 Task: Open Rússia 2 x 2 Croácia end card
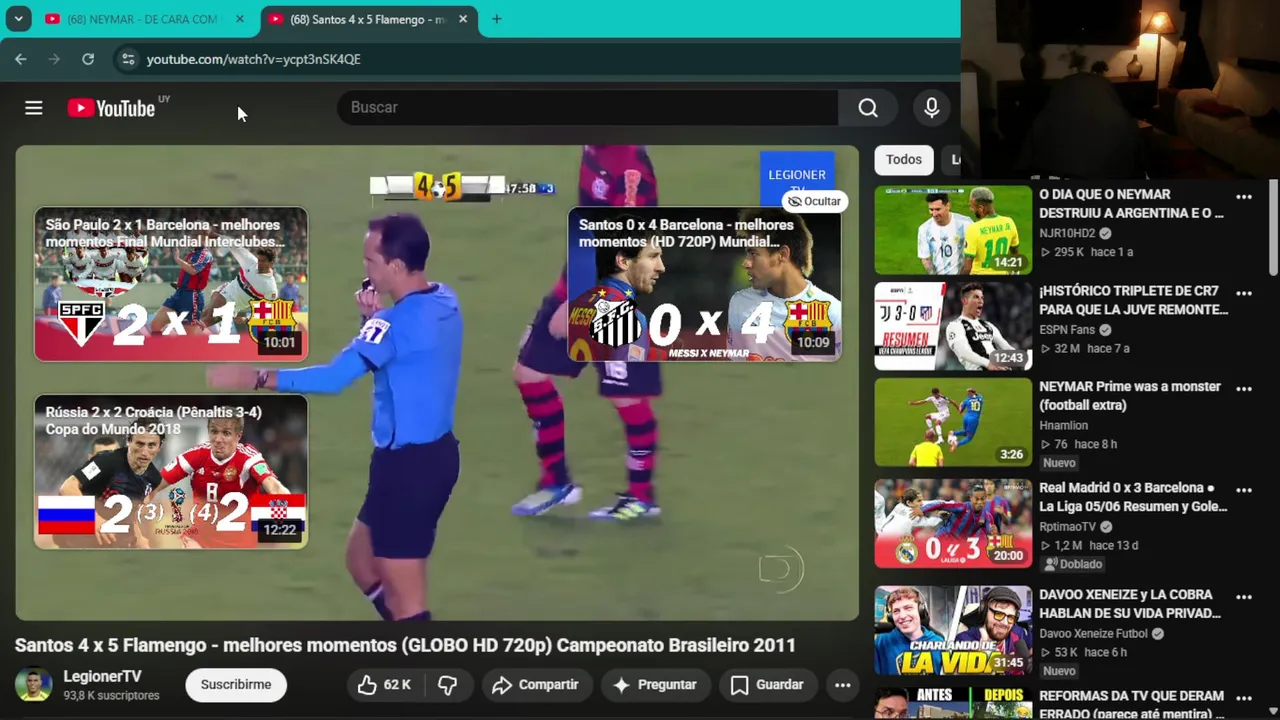[171, 471]
